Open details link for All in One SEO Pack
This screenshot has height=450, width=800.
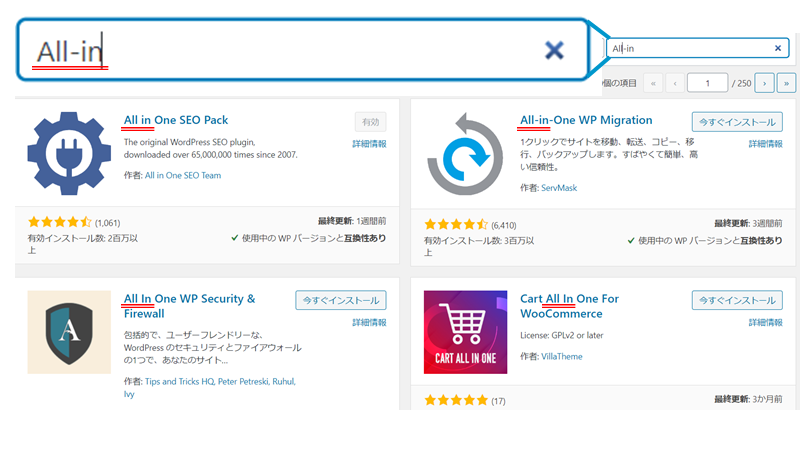point(369,144)
